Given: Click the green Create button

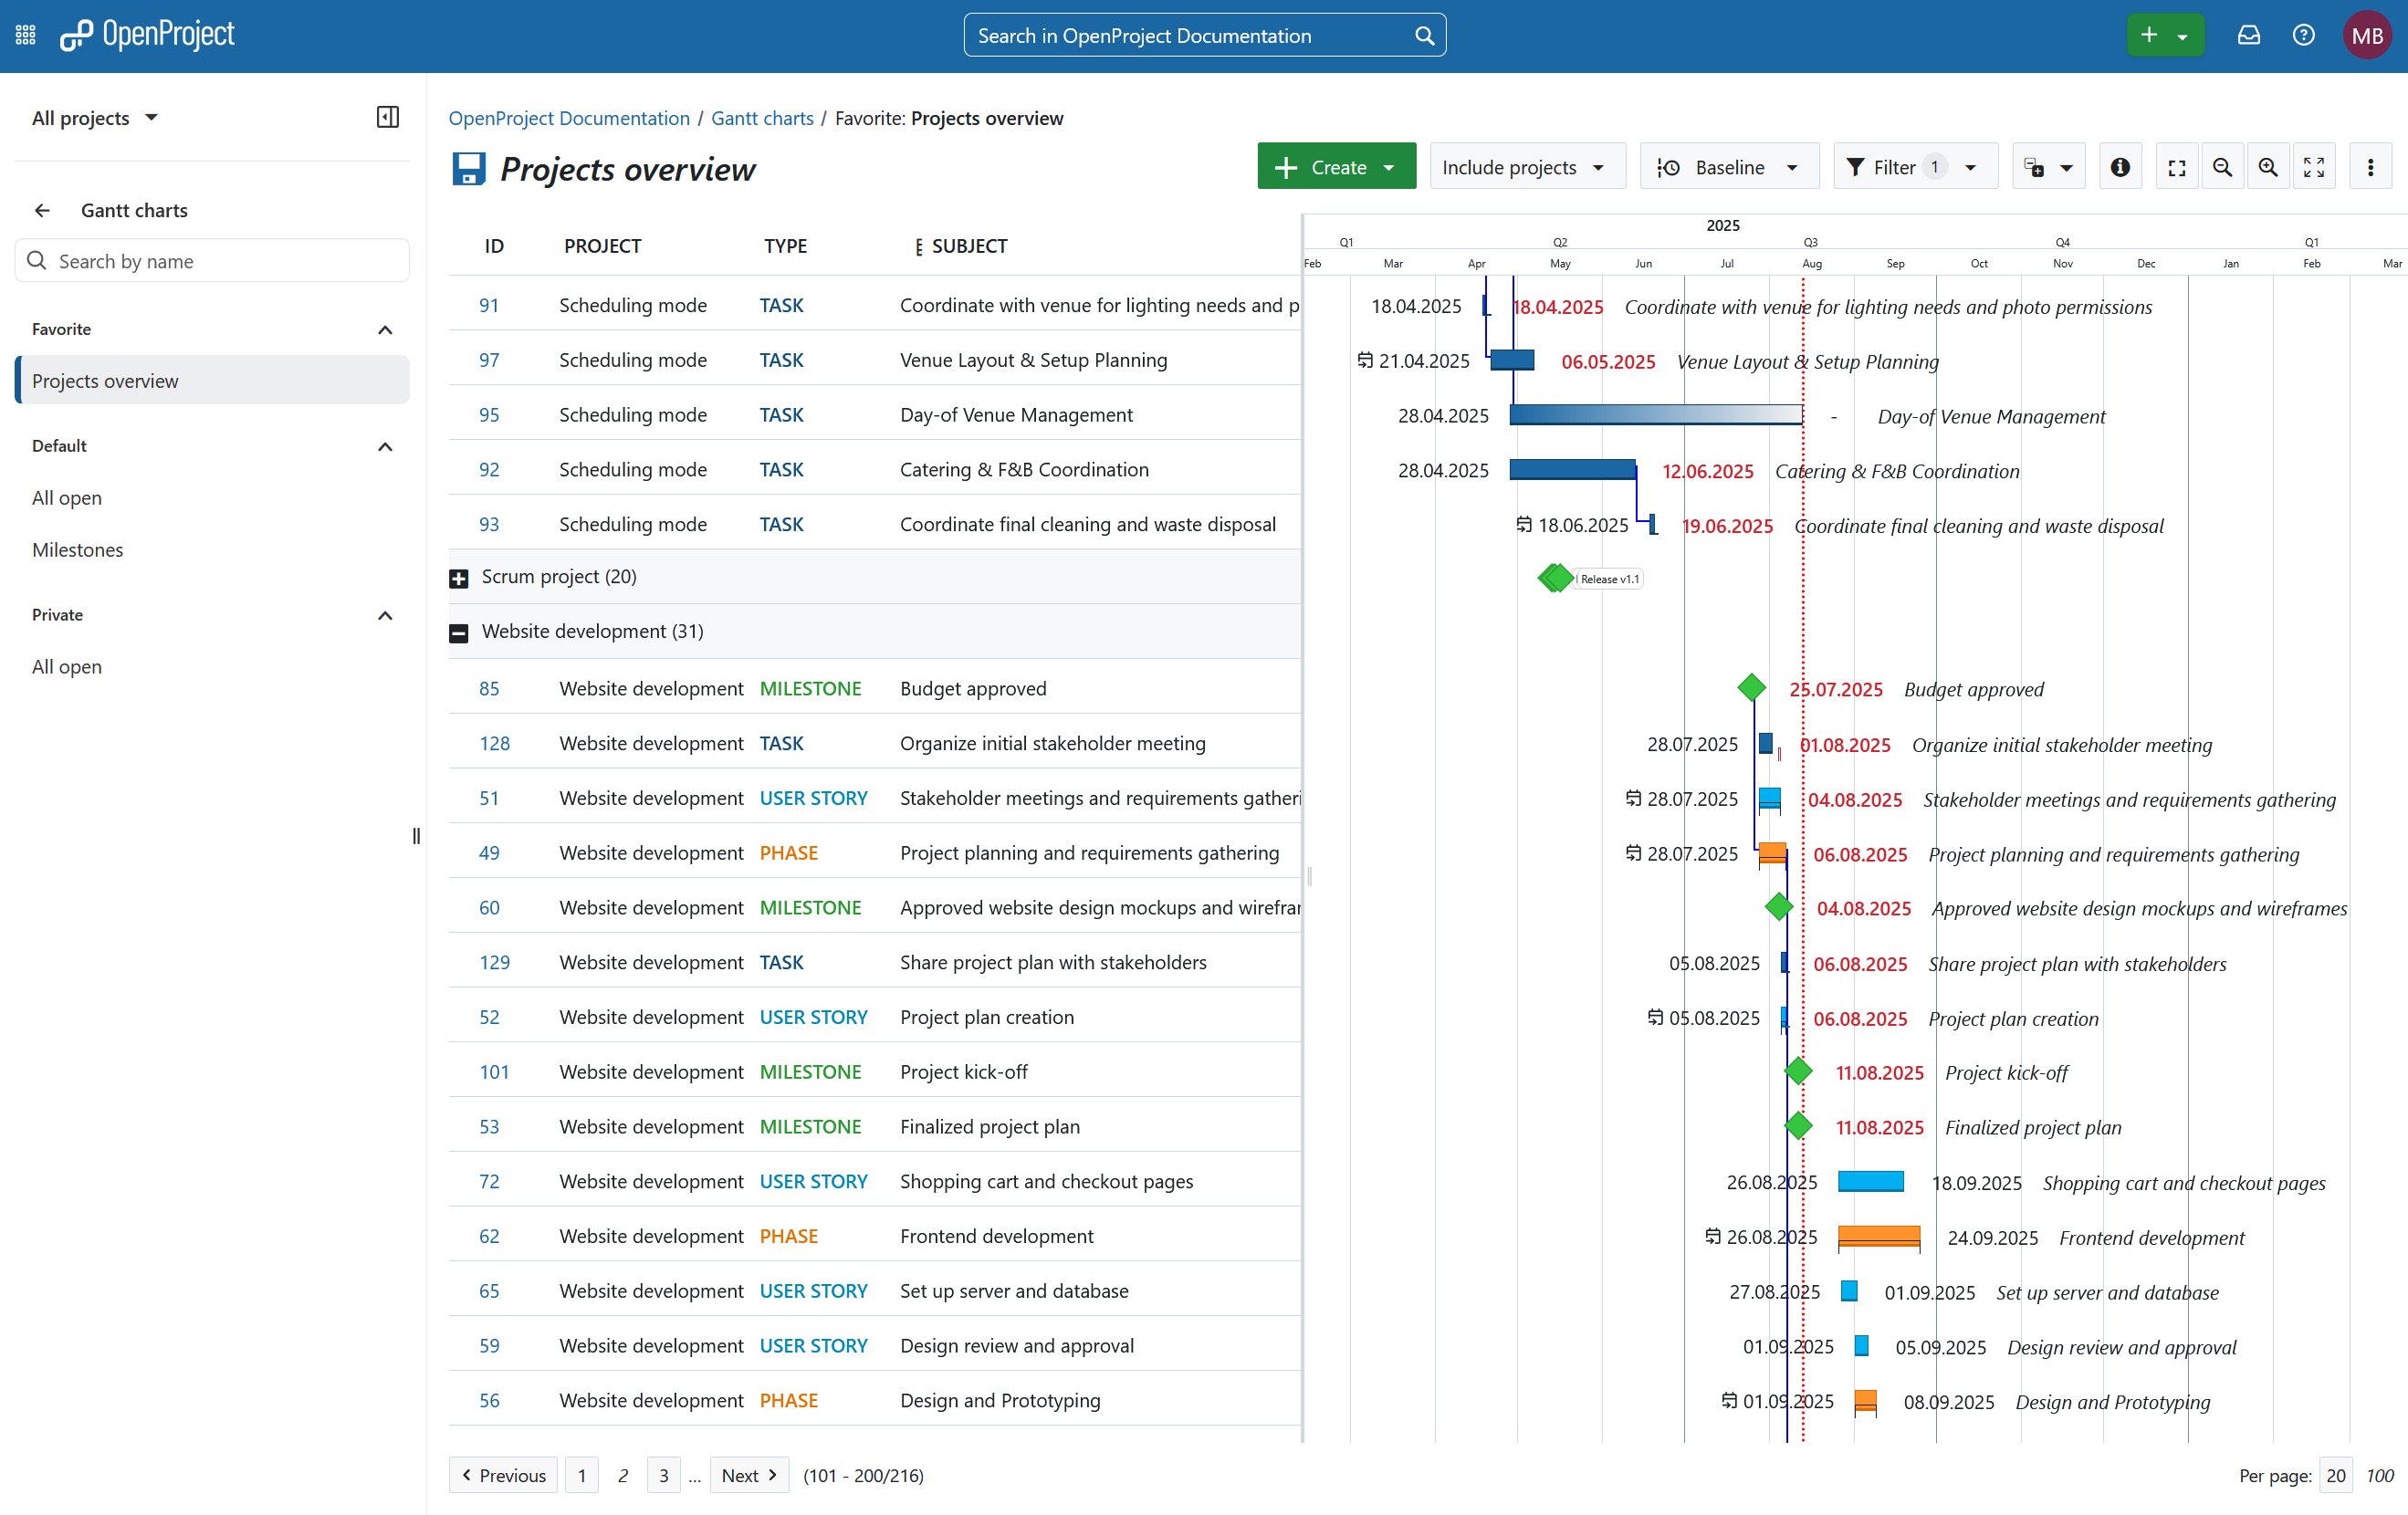Looking at the screenshot, I should pos(1337,166).
